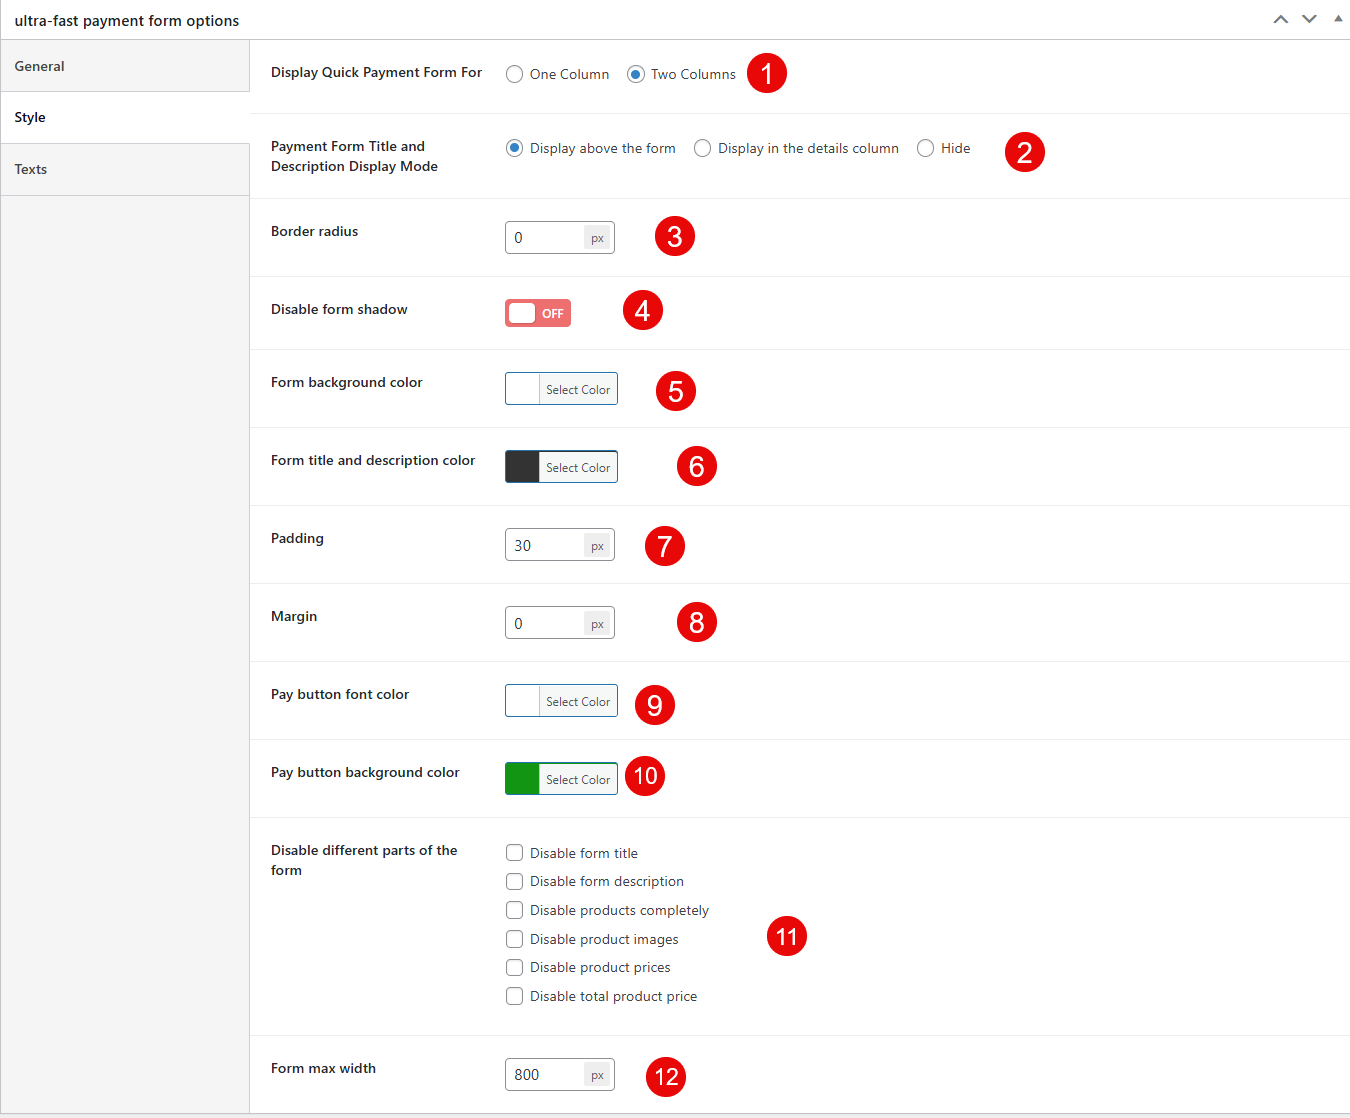This screenshot has width=1350, height=1118.
Task: Check Disable total product price
Action: click(x=515, y=996)
